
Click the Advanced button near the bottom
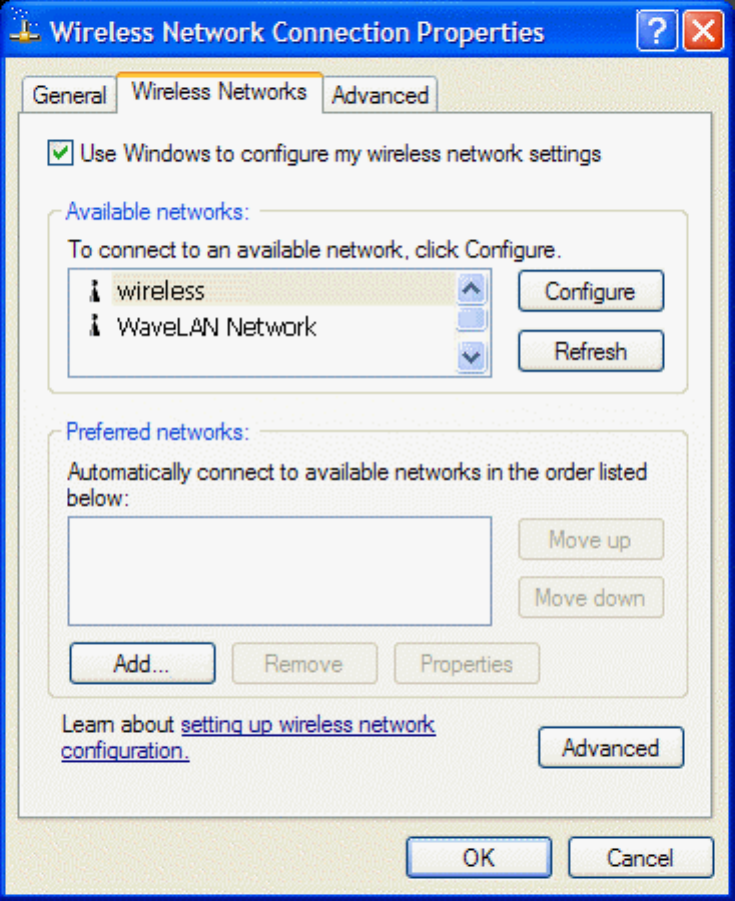click(x=611, y=748)
